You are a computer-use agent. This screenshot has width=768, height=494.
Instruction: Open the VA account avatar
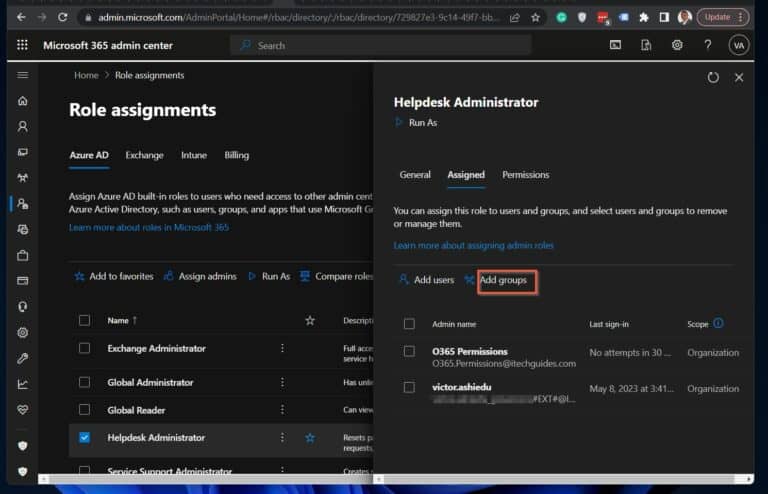coord(739,46)
